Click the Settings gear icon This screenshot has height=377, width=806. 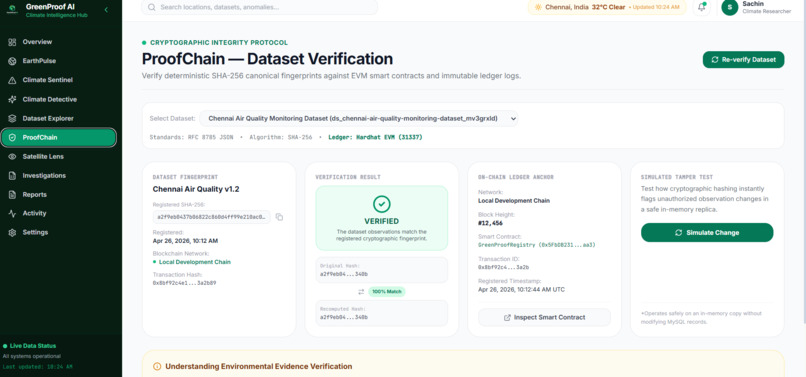point(12,232)
